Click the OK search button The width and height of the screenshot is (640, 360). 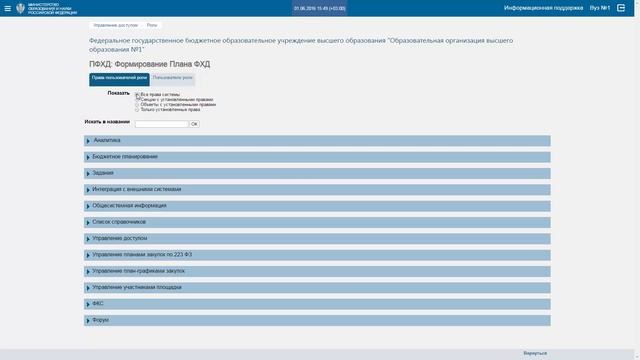[x=194, y=124]
